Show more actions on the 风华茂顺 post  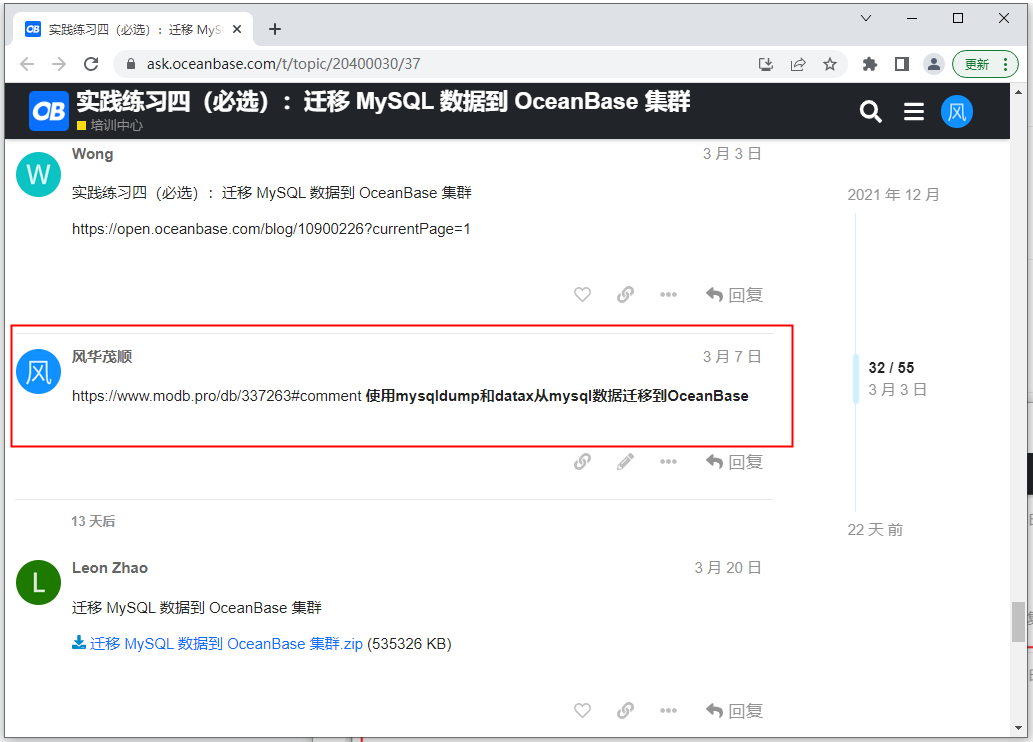668,461
